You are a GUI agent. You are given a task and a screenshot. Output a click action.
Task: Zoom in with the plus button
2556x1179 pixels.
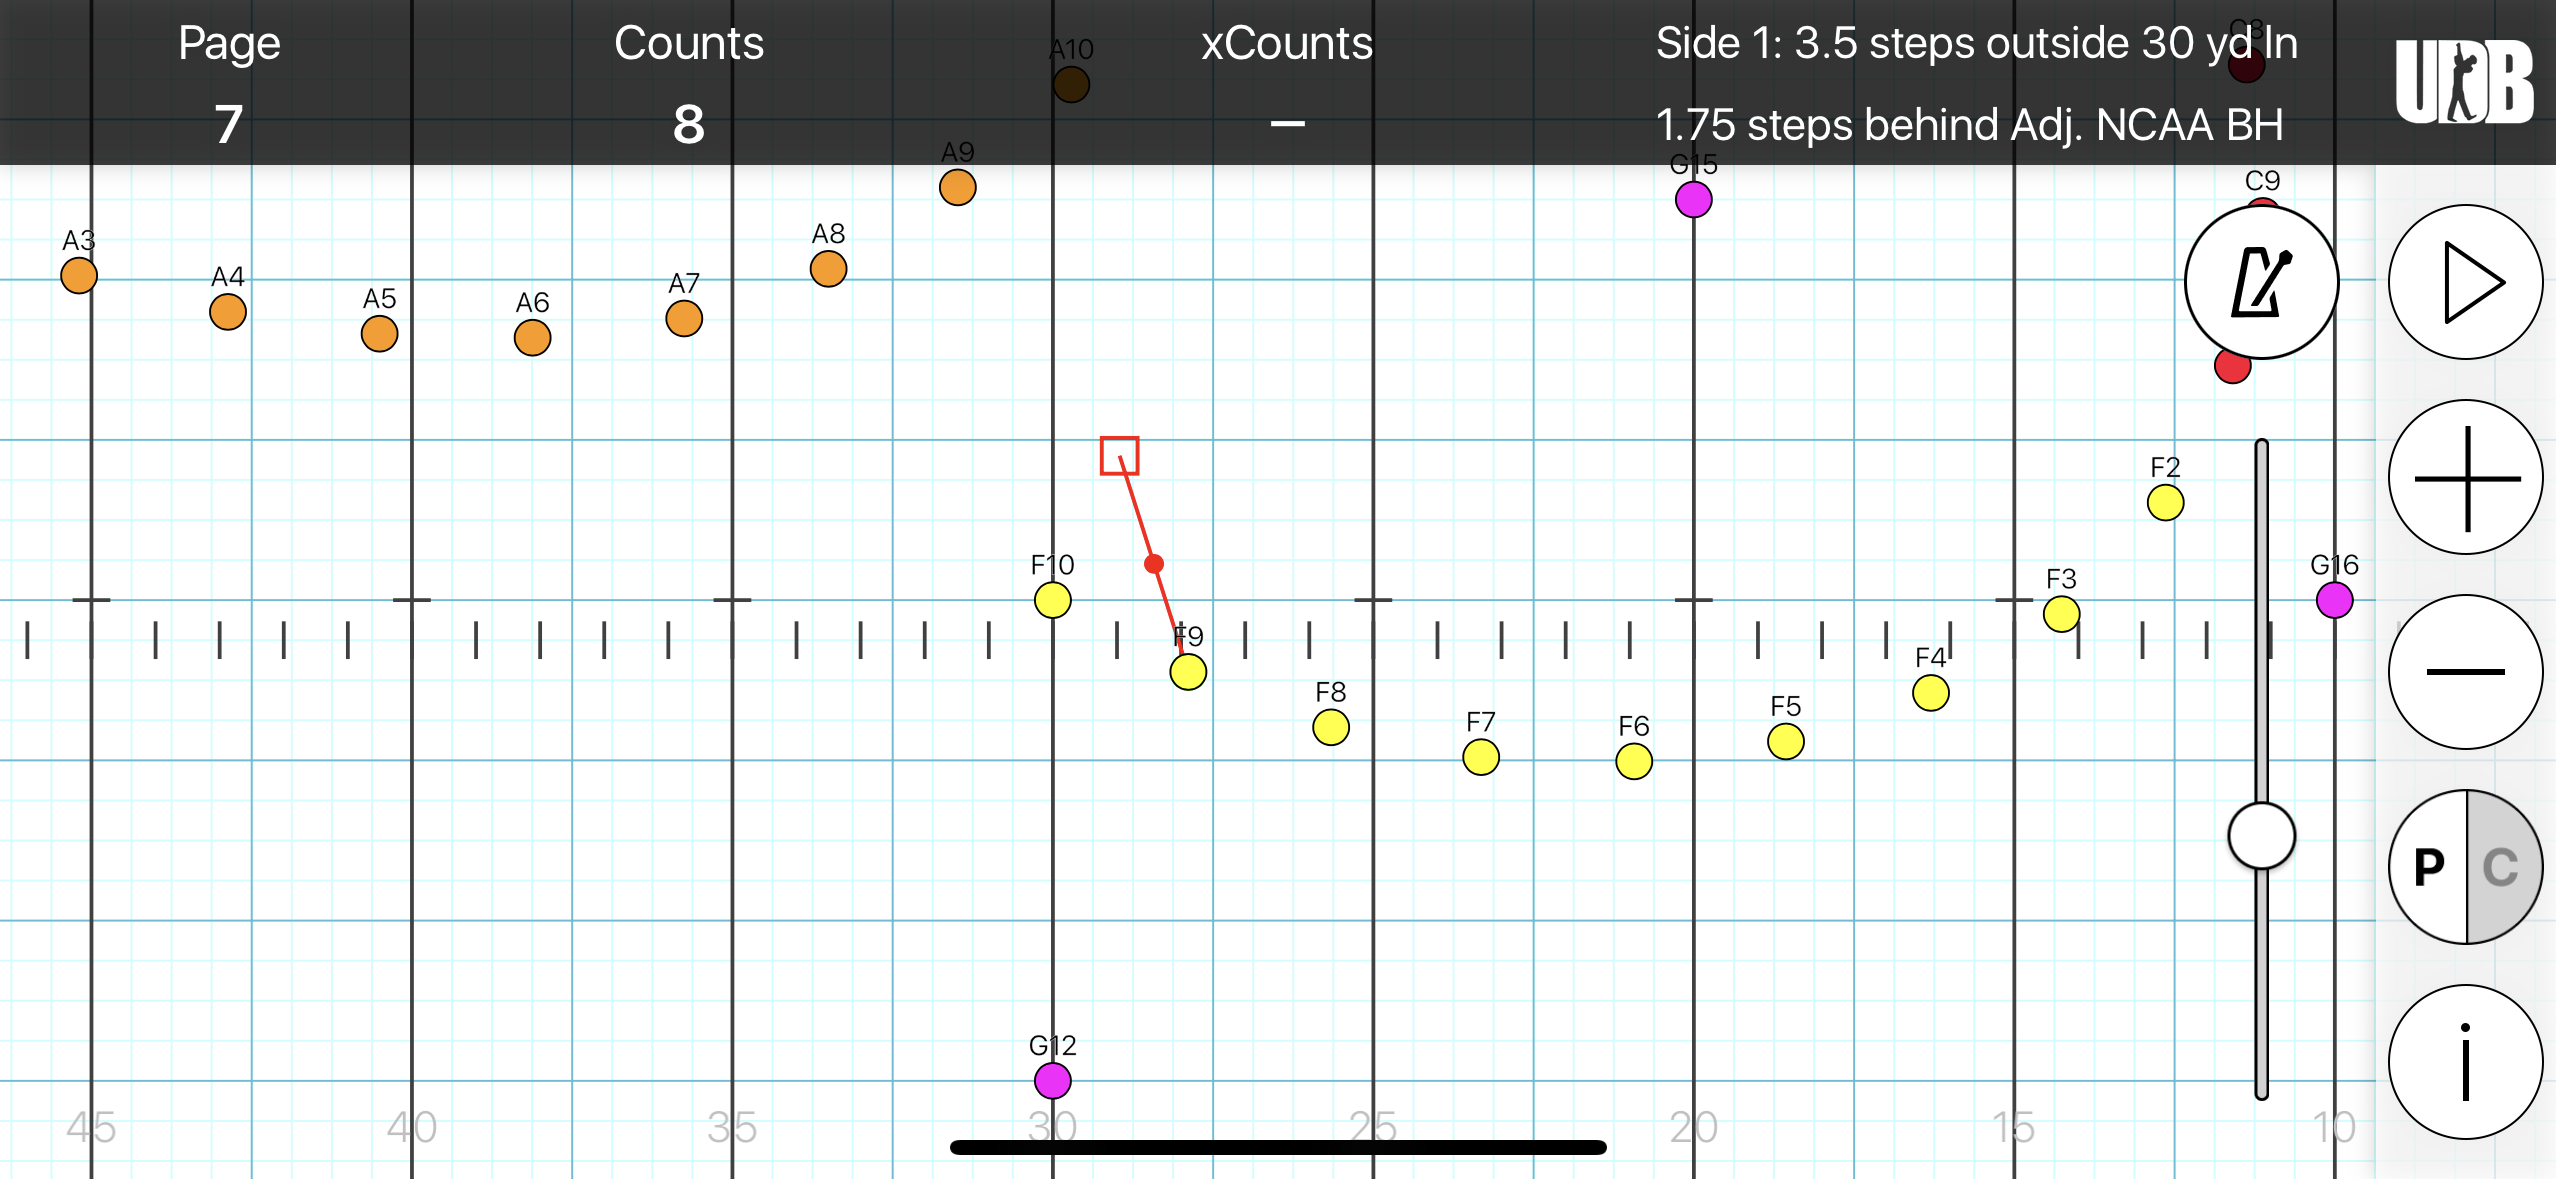coord(2465,477)
